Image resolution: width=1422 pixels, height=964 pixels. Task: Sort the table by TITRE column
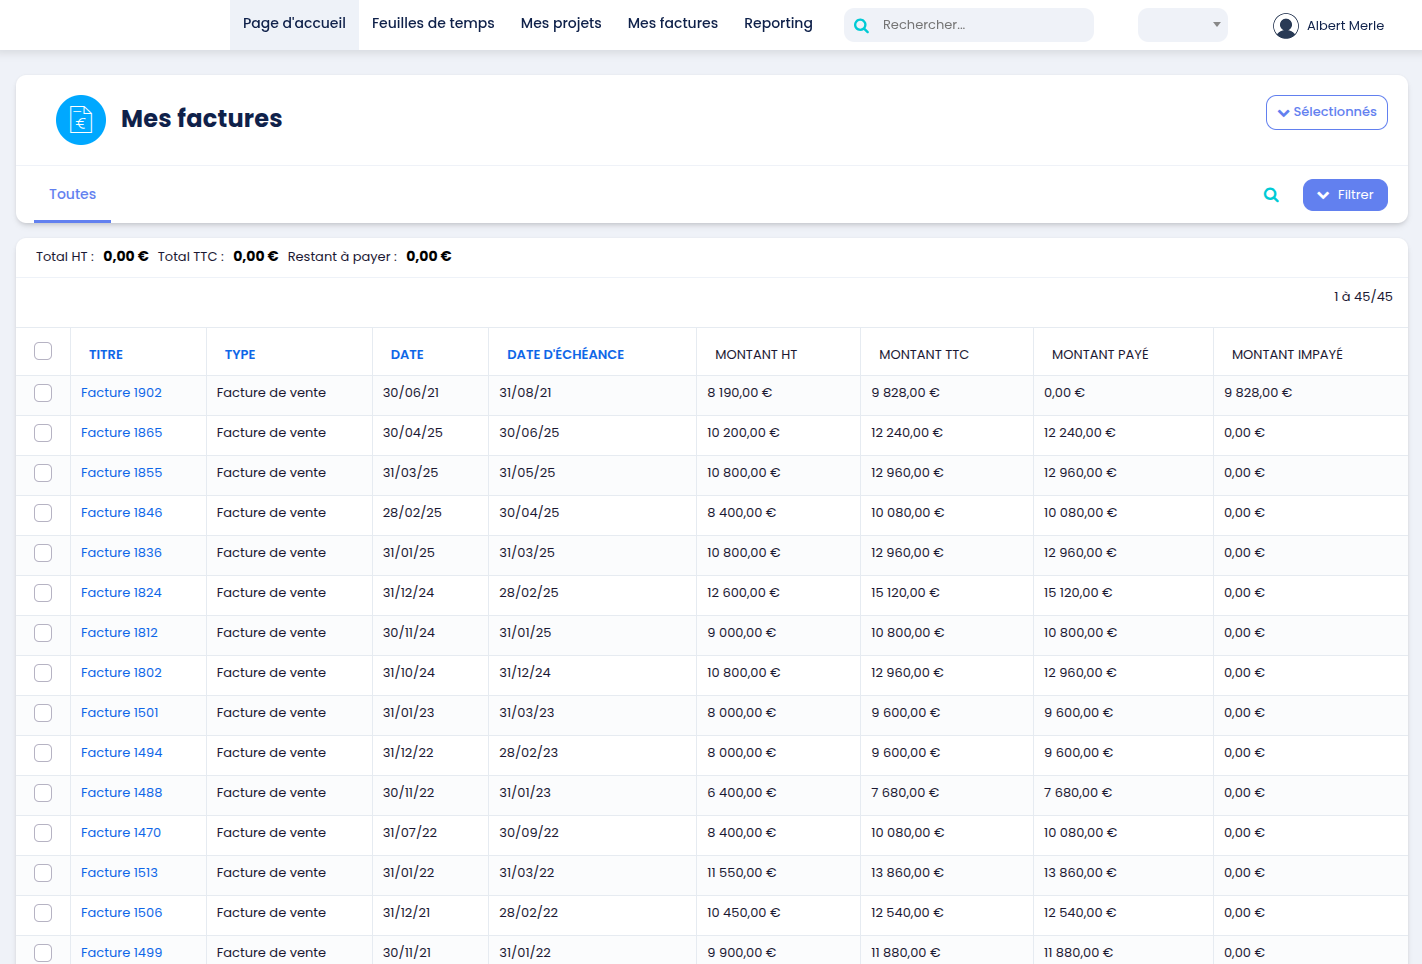[x=106, y=355]
